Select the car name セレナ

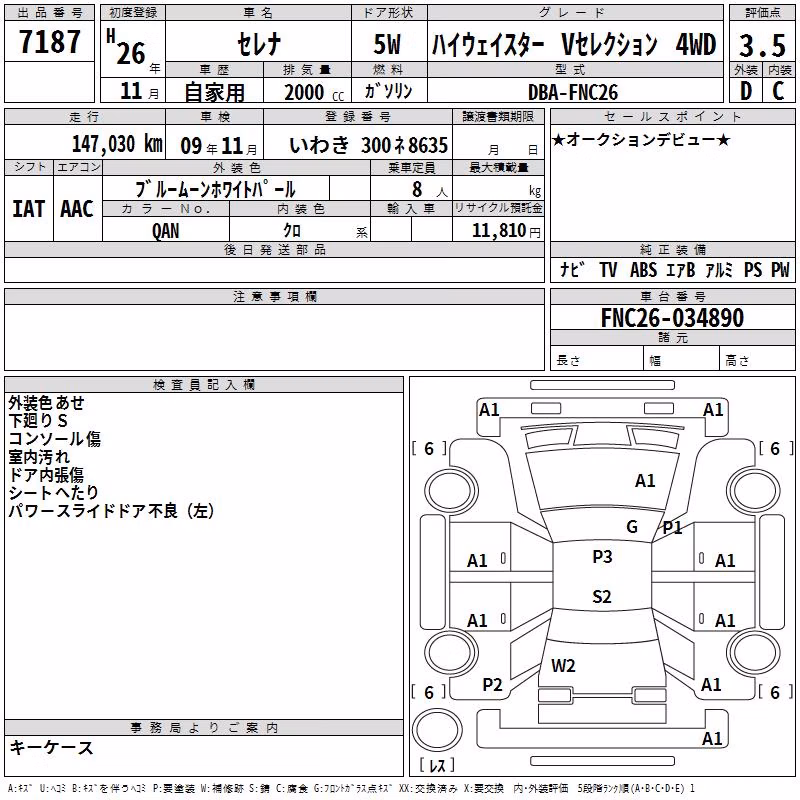click(x=259, y=43)
